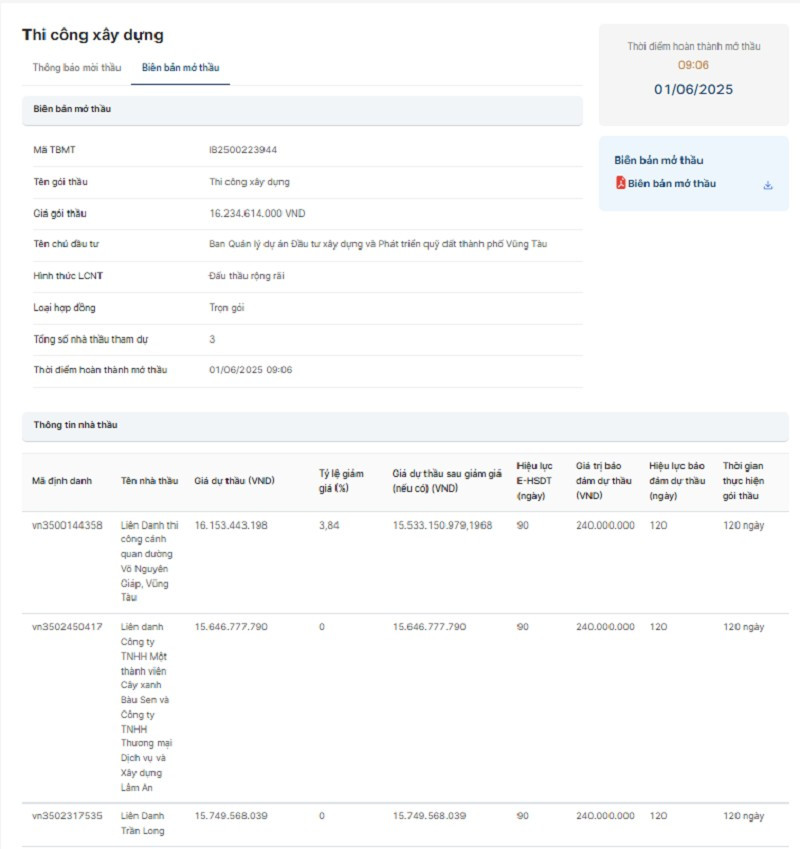This screenshot has height=849, width=800.
Task: Click the Tỷ lệ giảm giá (%) column header
Action: pyautogui.click(x=341, y=480)
